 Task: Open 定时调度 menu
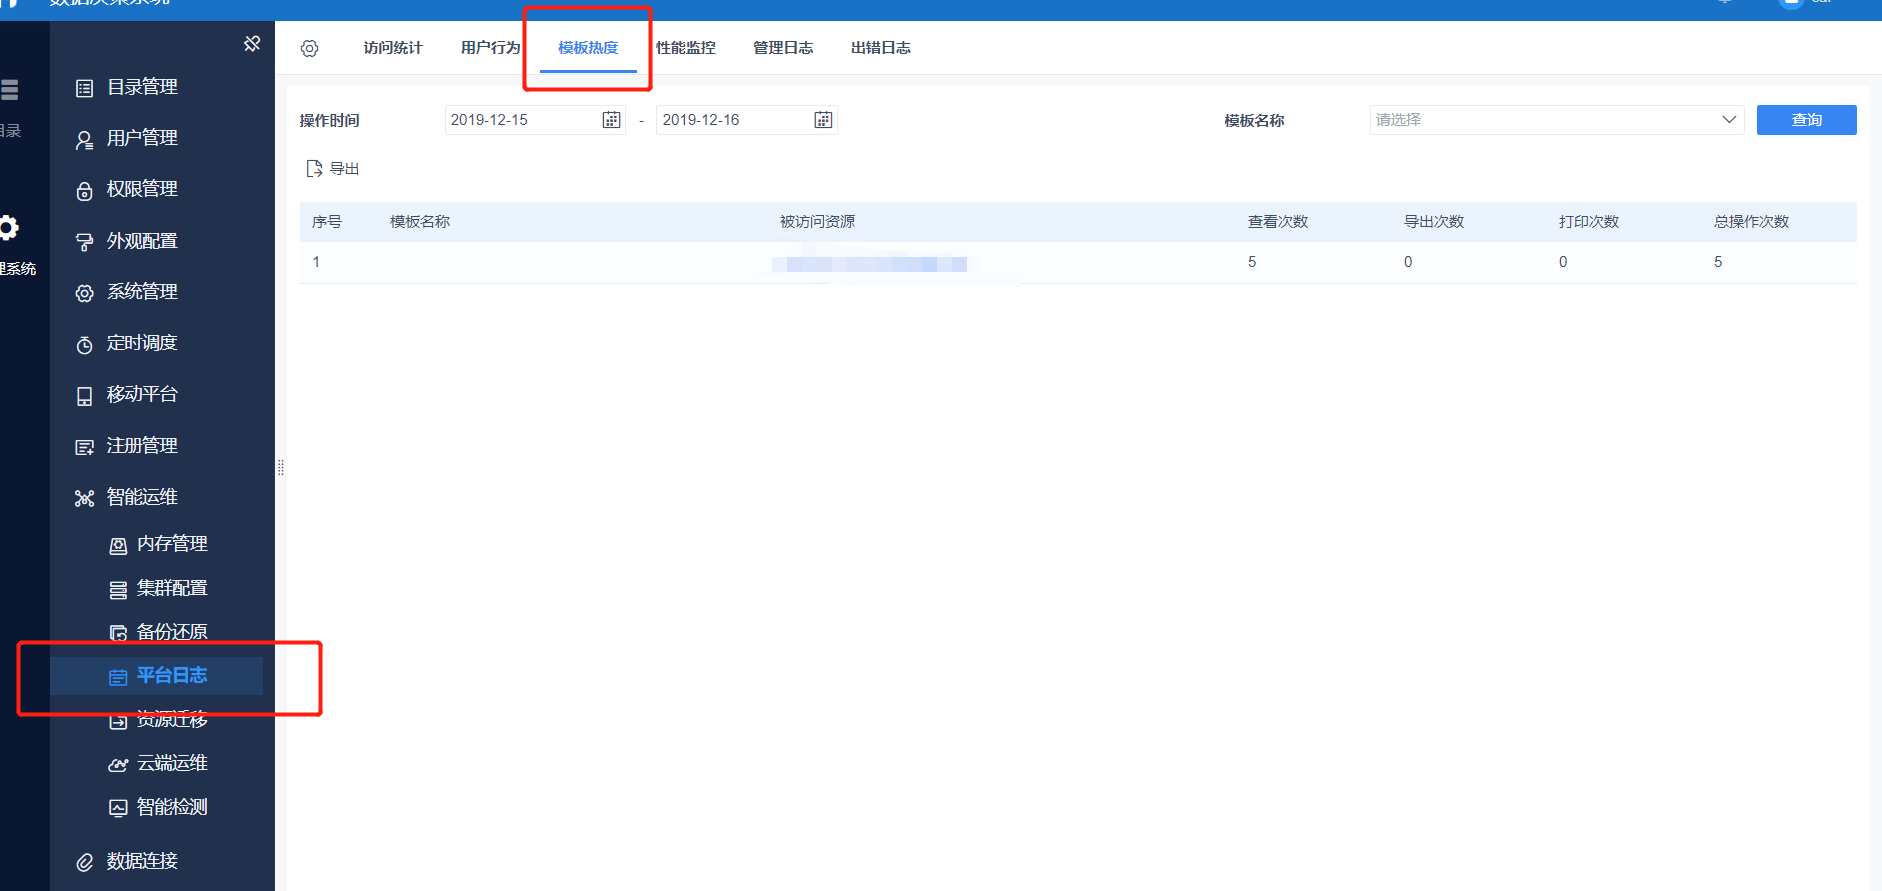coord(142,343)
